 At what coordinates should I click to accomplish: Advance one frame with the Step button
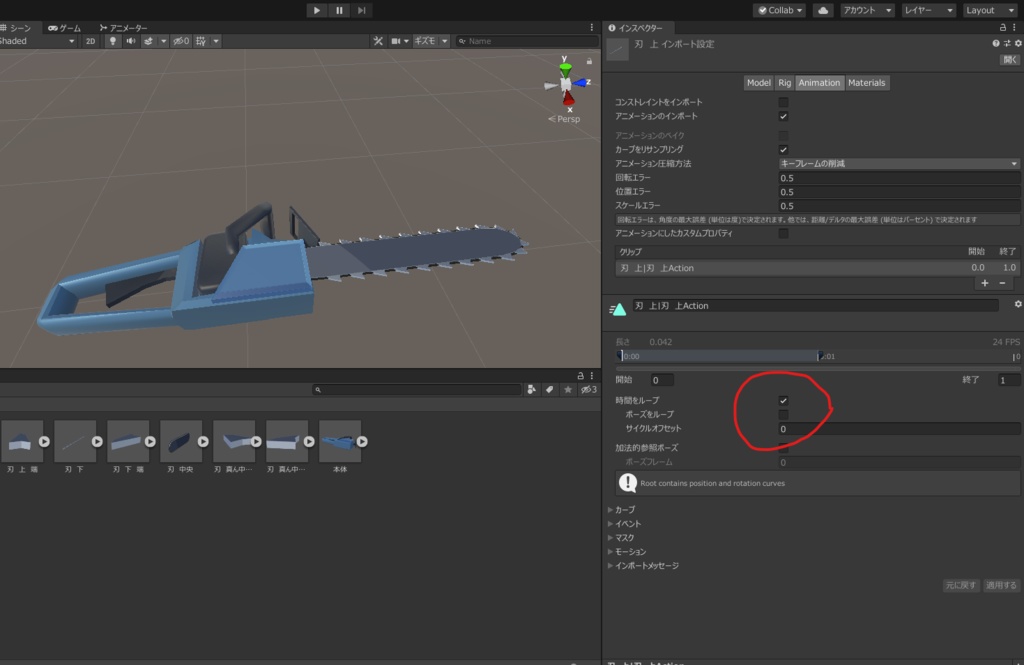tap(361, 10)
